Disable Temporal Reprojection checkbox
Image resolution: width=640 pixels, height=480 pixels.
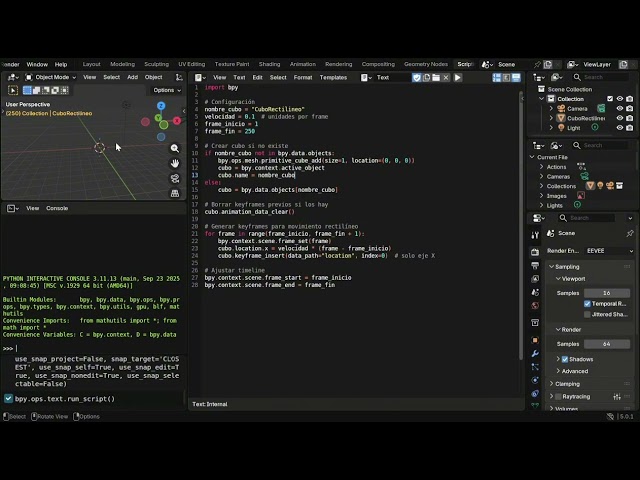(x=588, y=303)
